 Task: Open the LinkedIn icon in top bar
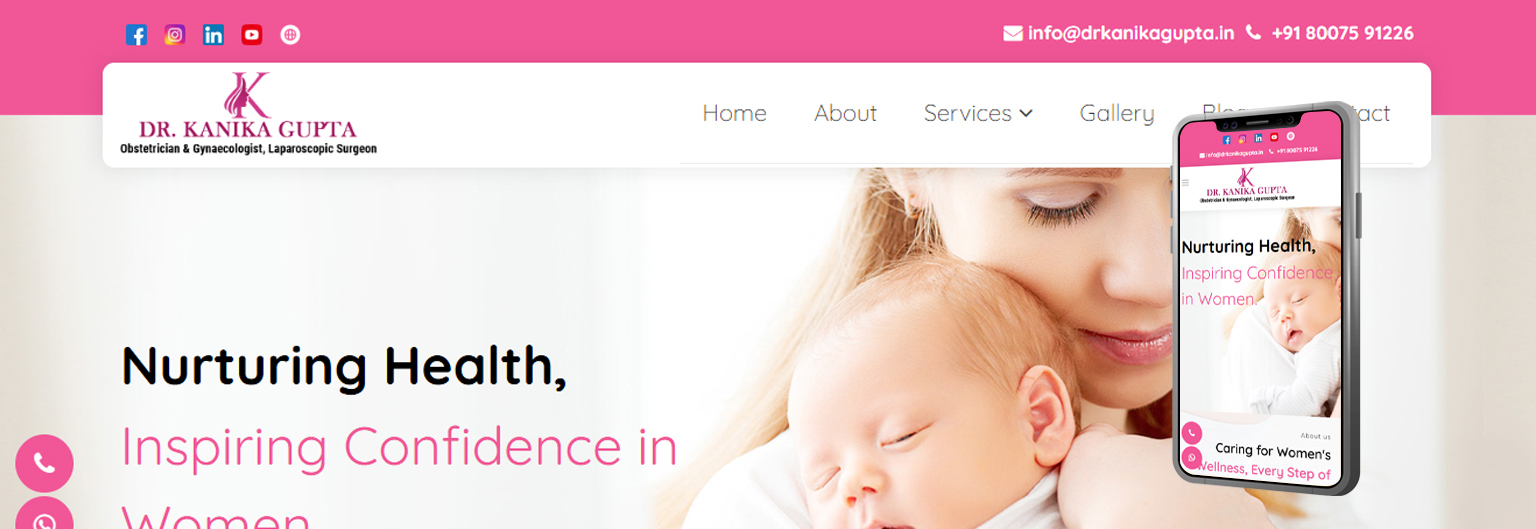pos(213,35)
